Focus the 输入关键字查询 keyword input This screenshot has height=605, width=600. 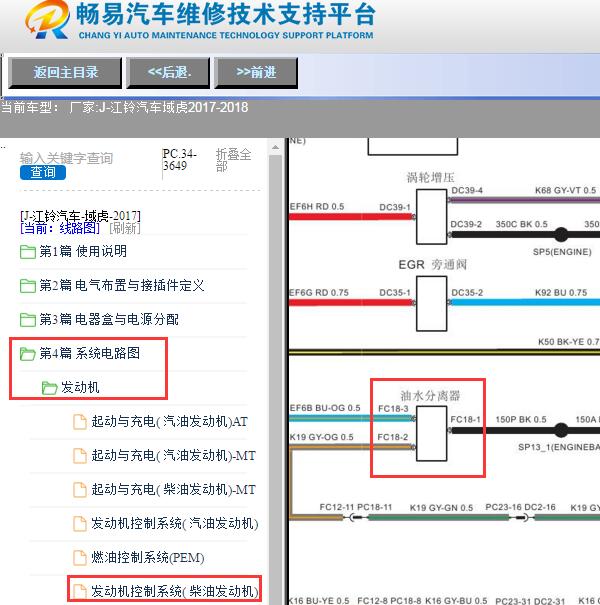pyautogui.click(x=66, y=157)
